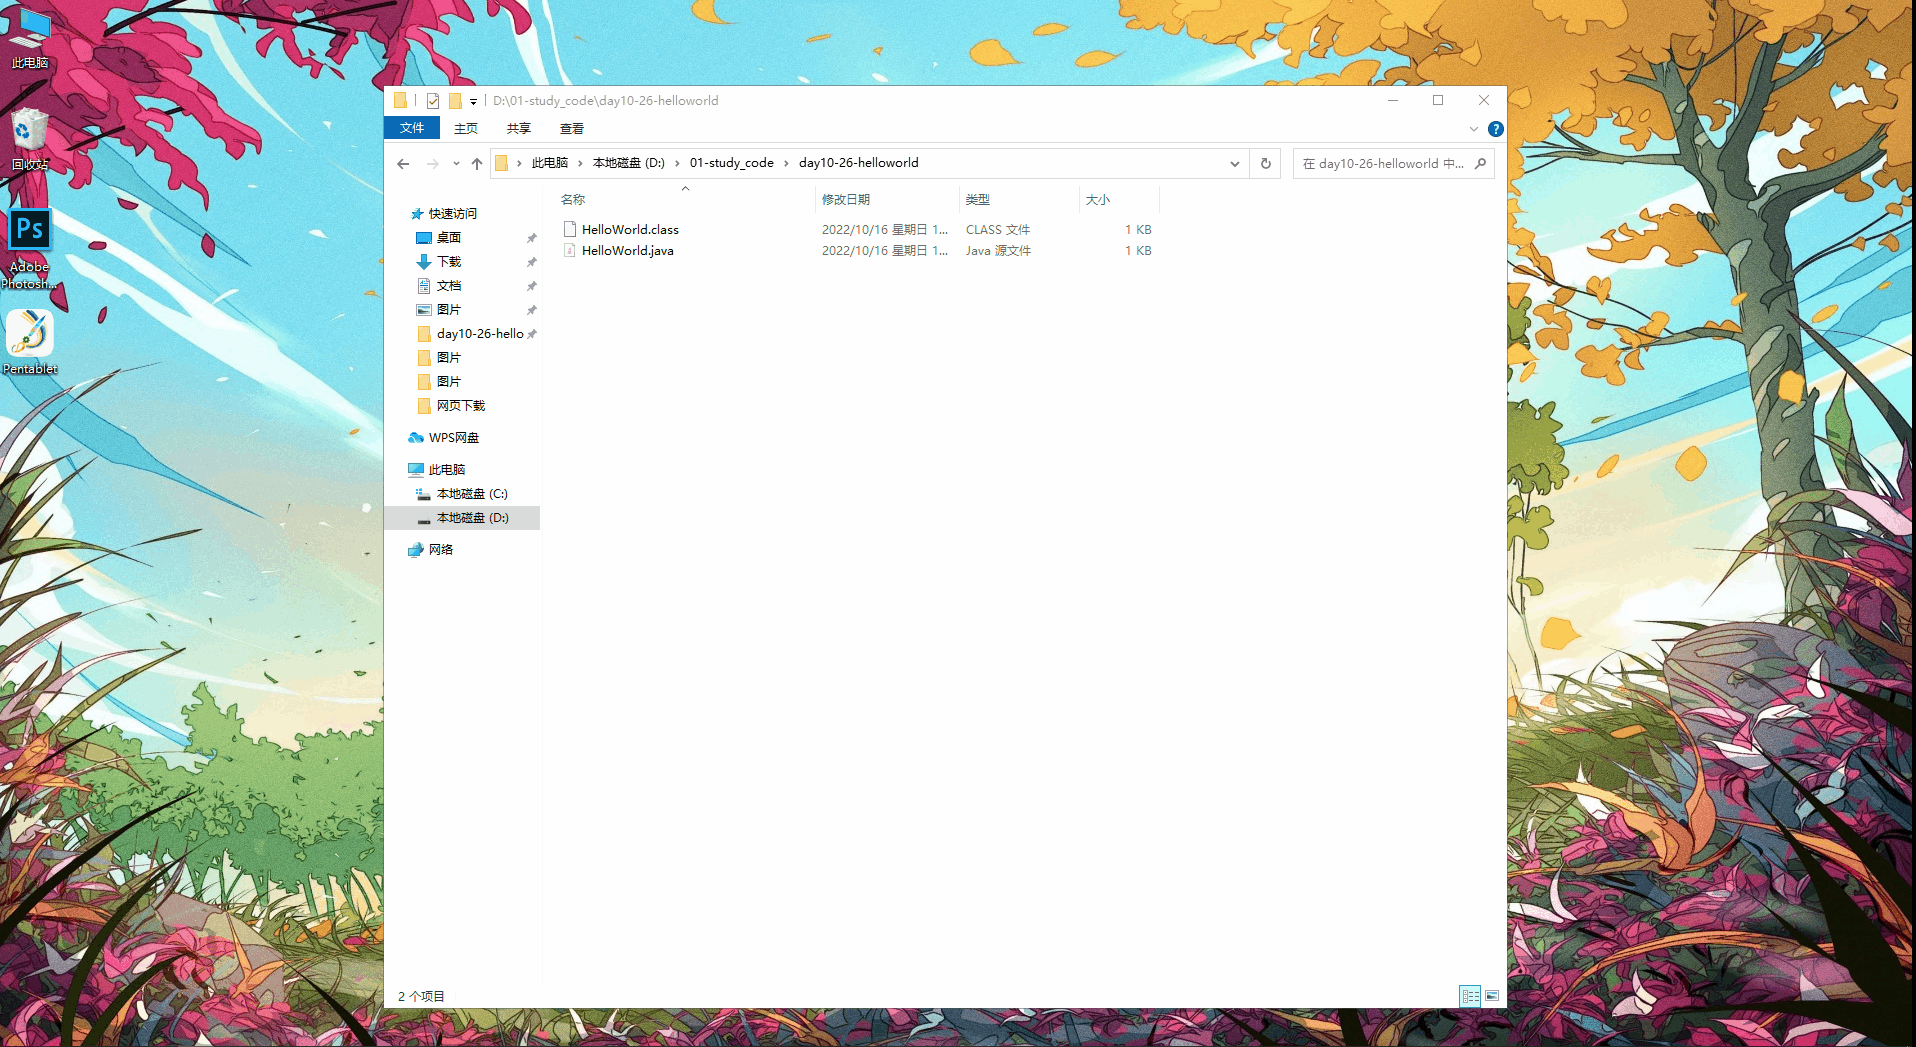Screen dimensions: 1916x1047
Task: Sort by the 大小 column header
Action: point(1119,200)
